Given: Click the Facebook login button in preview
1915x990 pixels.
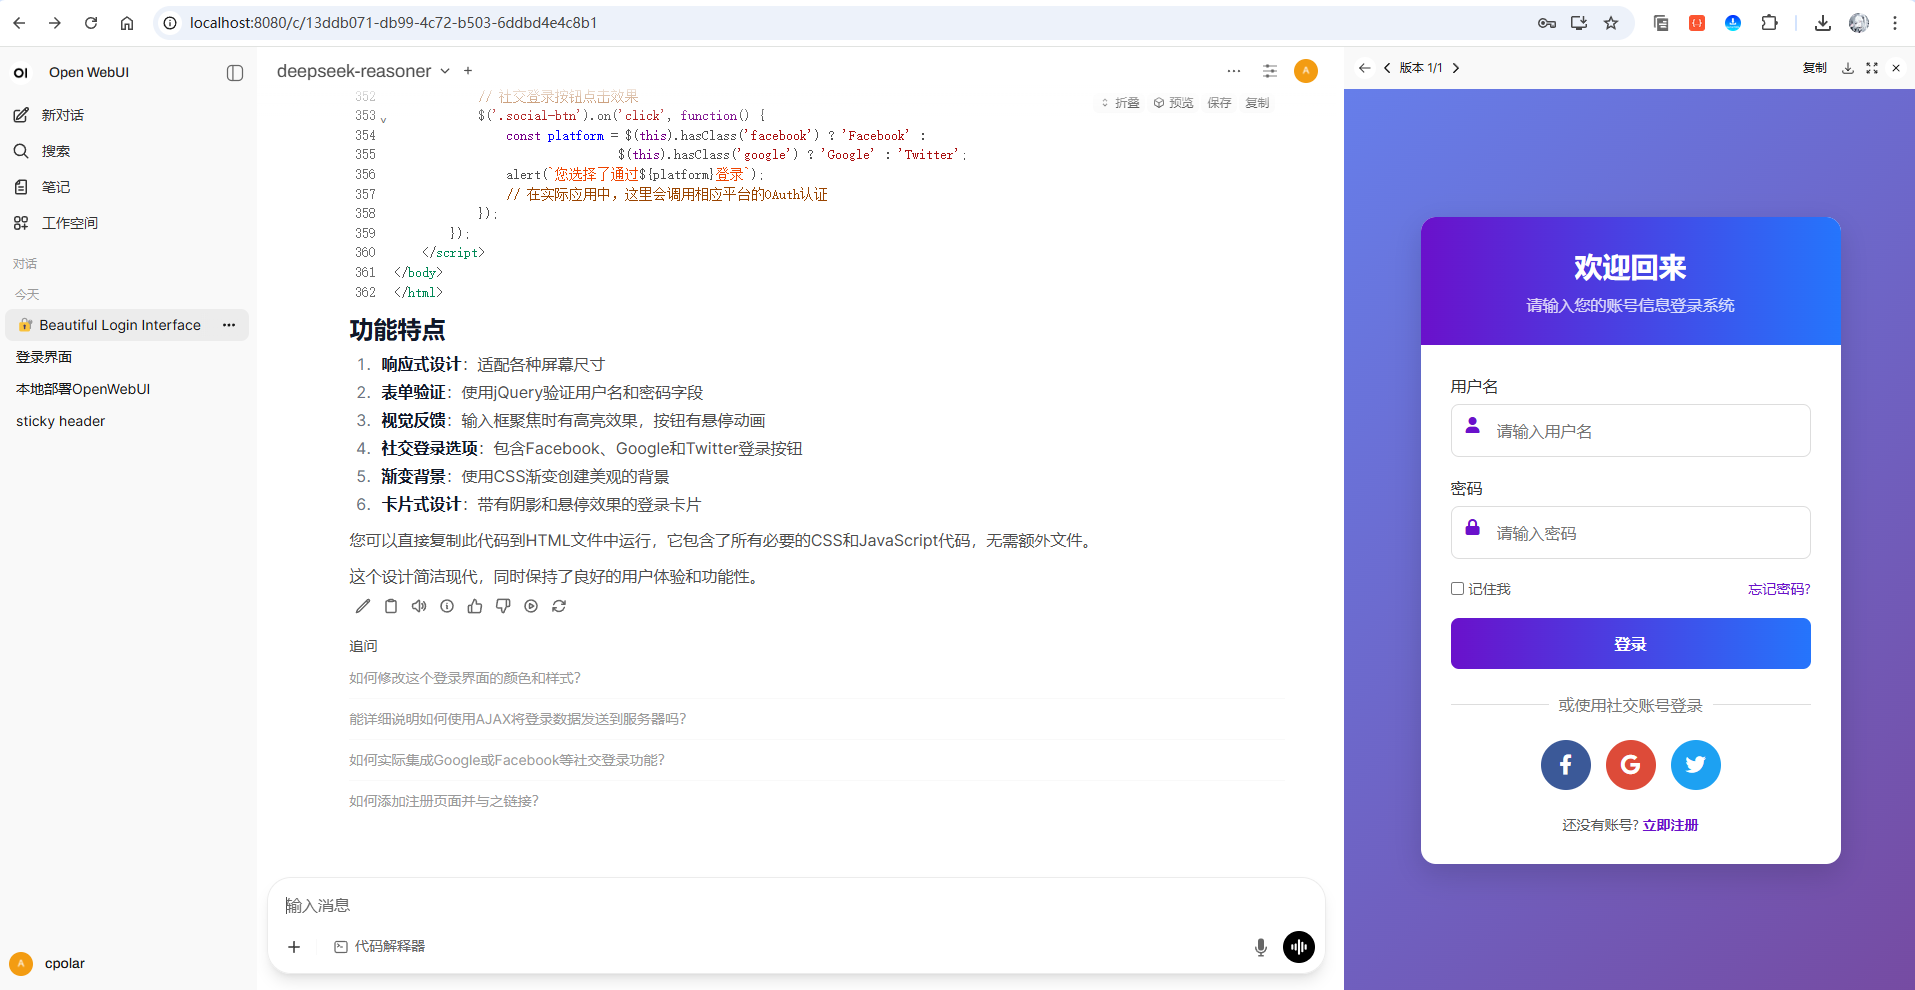Looking at the screenshot, I should point(1566,765).
